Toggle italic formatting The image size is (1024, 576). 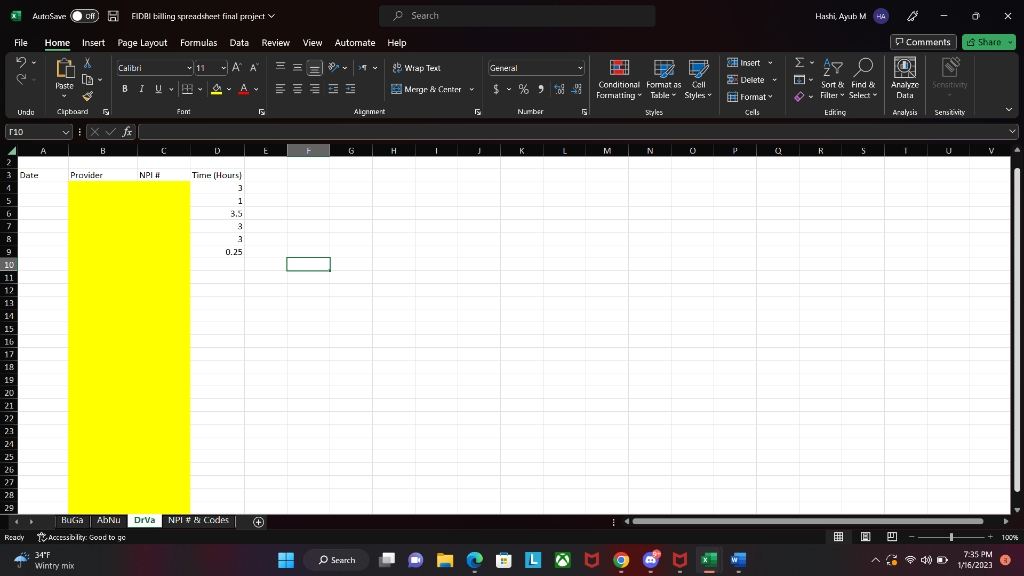pos(141,89)
